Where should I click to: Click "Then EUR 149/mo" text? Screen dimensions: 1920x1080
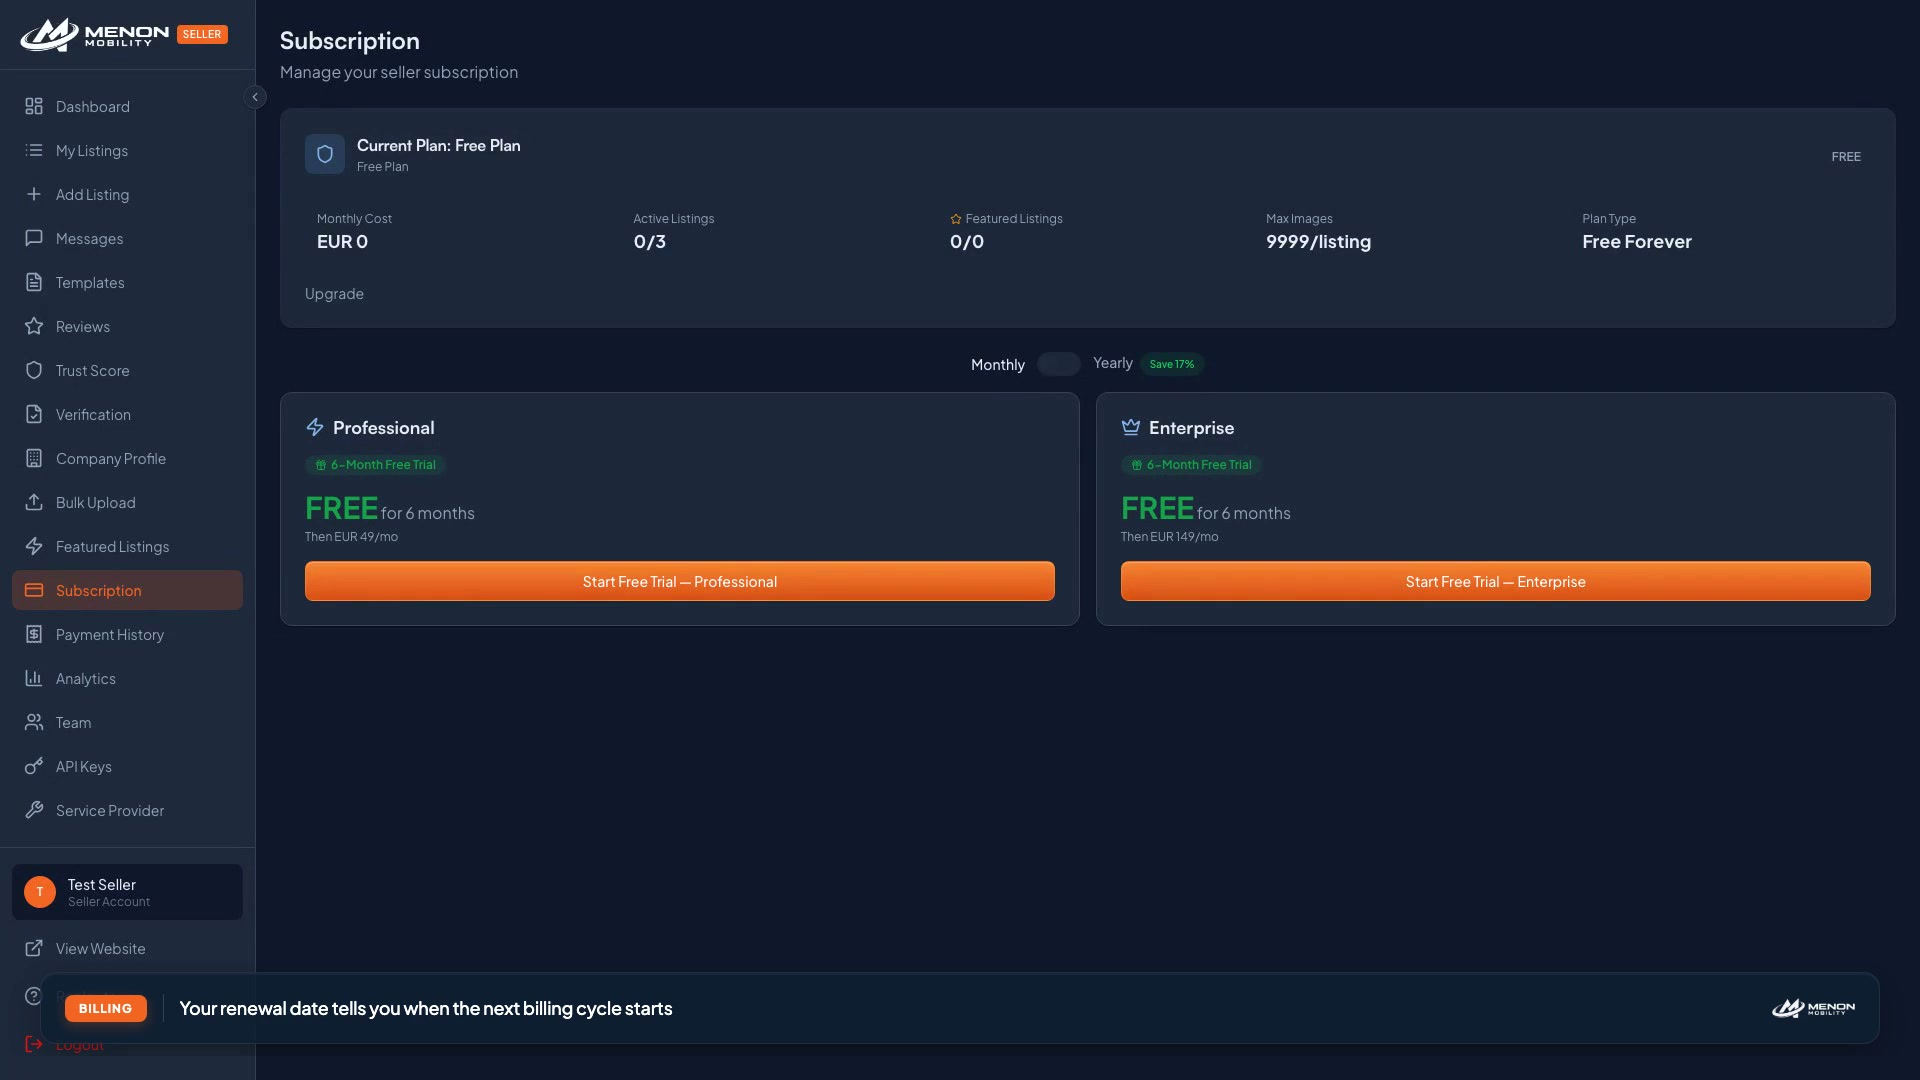point(1169,537)
